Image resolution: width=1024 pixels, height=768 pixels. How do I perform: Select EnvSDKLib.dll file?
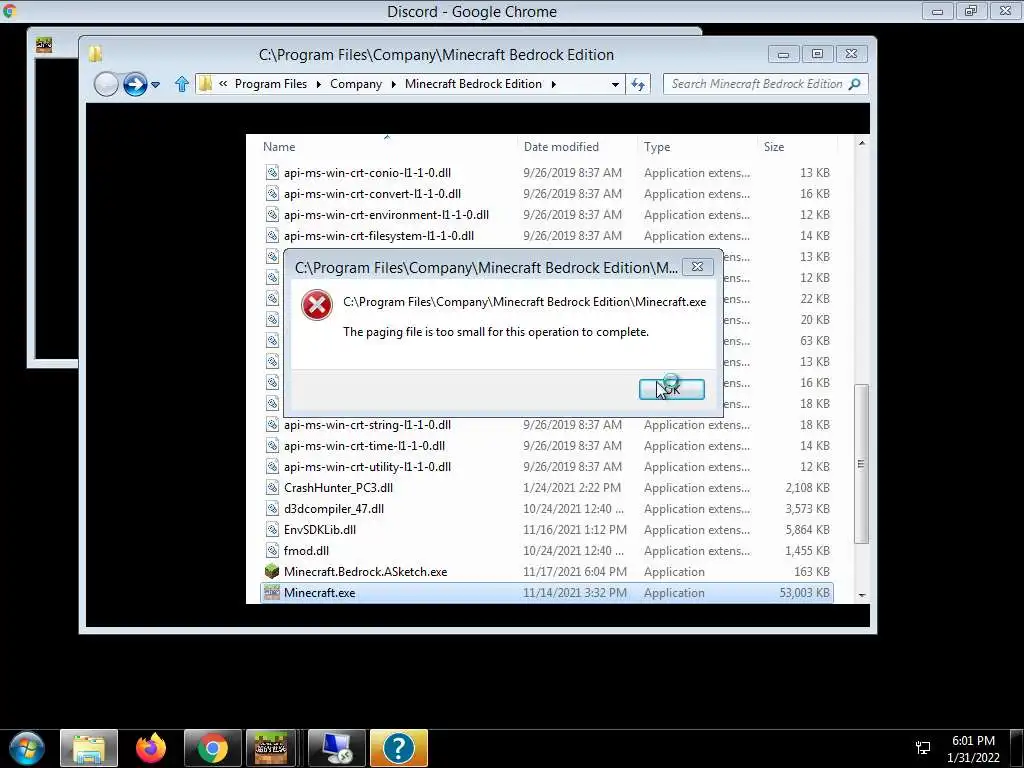[320, 530]
